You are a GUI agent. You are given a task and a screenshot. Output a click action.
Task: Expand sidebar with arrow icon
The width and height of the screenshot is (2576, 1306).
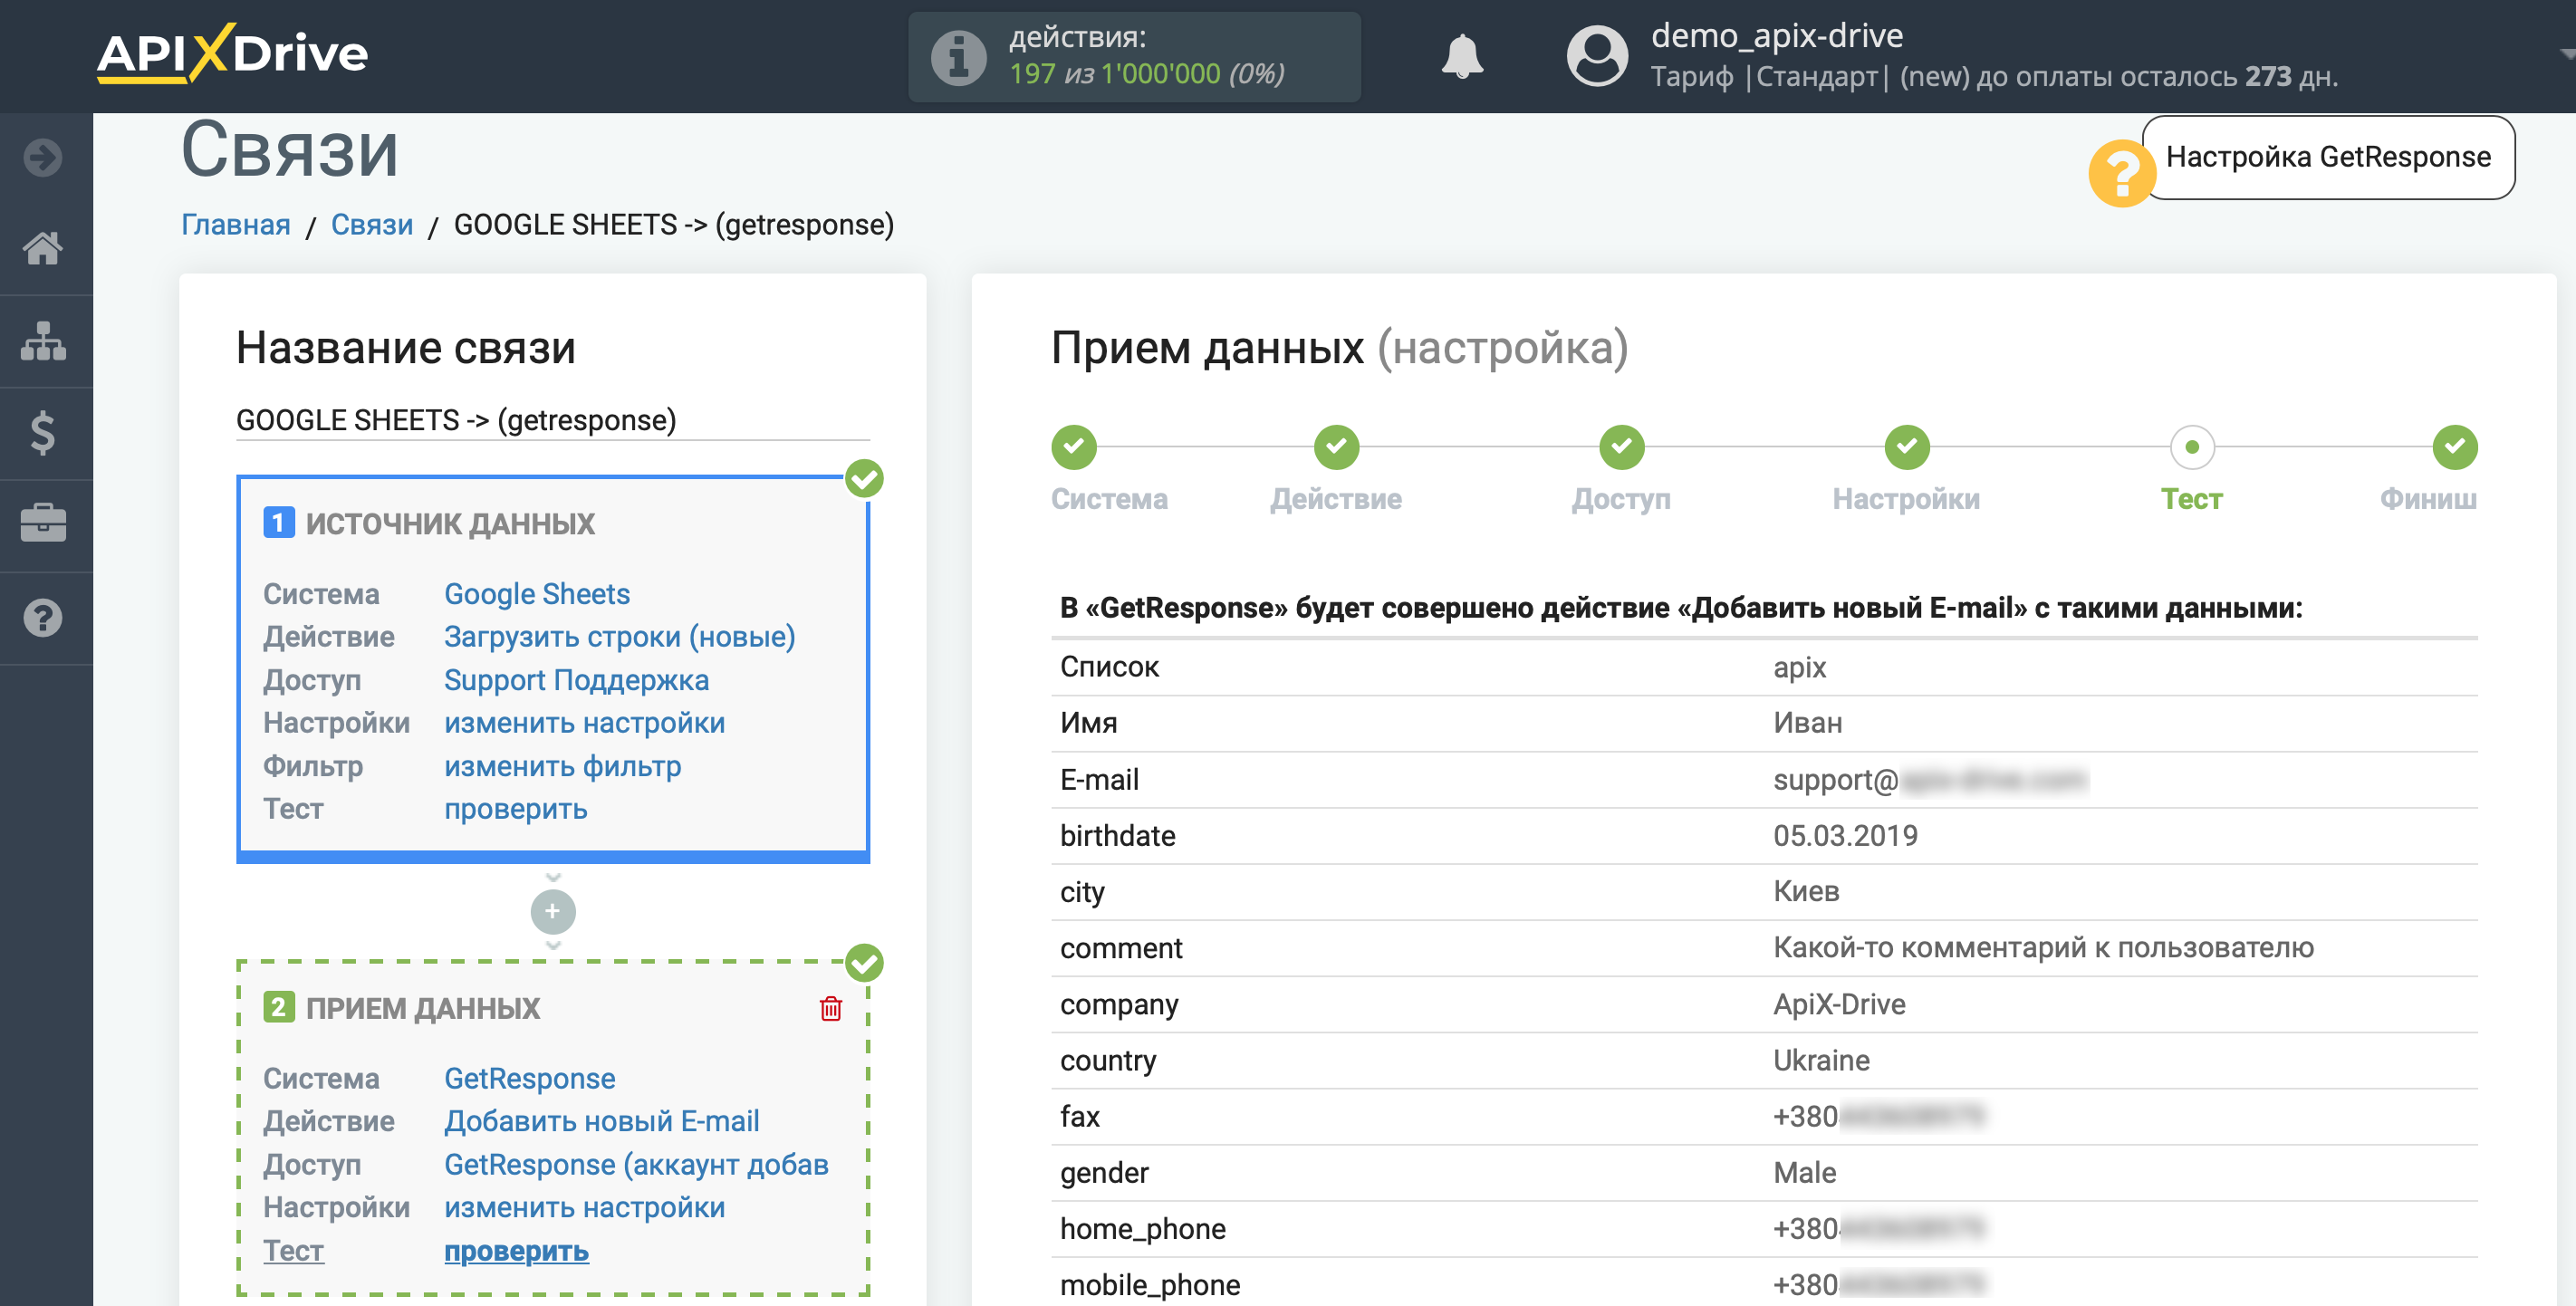pos(43,158)
